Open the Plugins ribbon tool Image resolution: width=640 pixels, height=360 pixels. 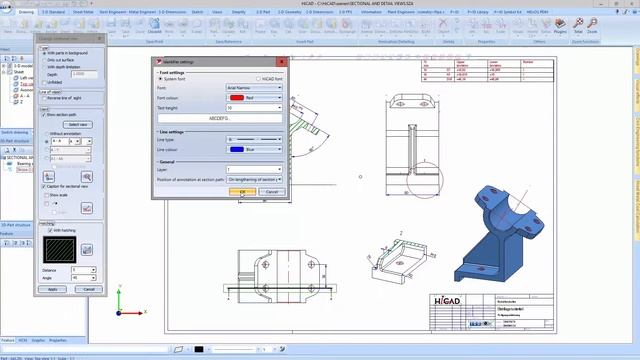coord(560,26)
